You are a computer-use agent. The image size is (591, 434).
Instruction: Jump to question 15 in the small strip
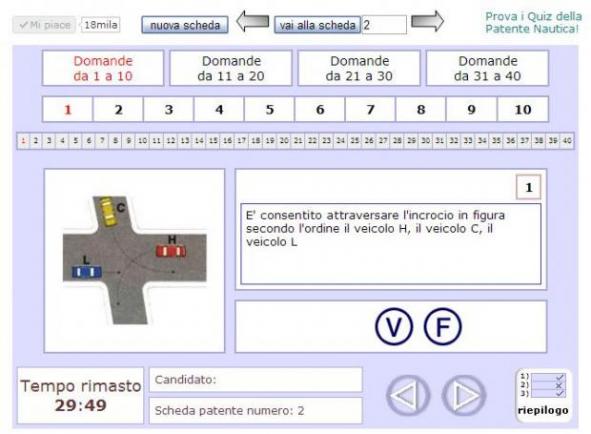[213, 141]
